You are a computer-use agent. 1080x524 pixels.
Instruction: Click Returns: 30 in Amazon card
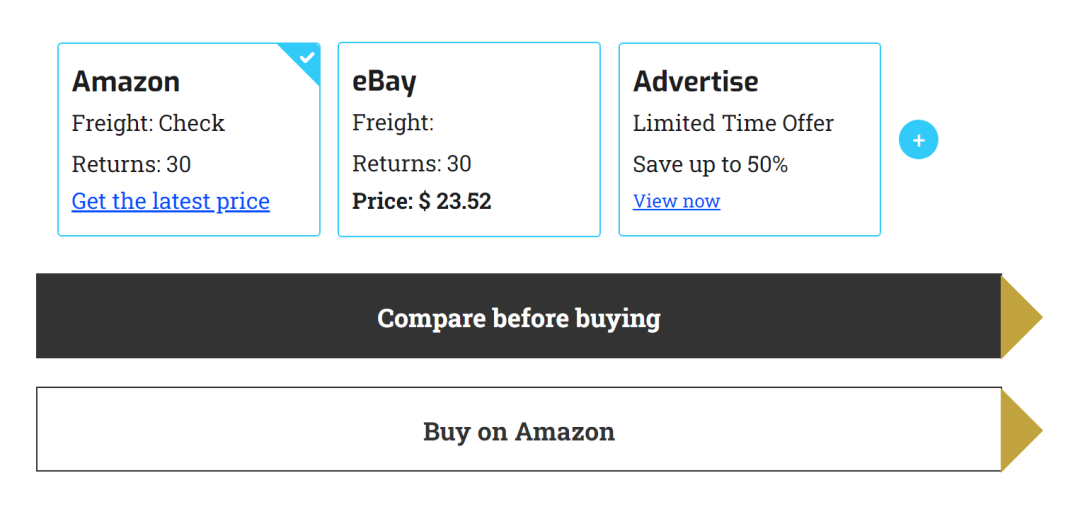[131, 164]
